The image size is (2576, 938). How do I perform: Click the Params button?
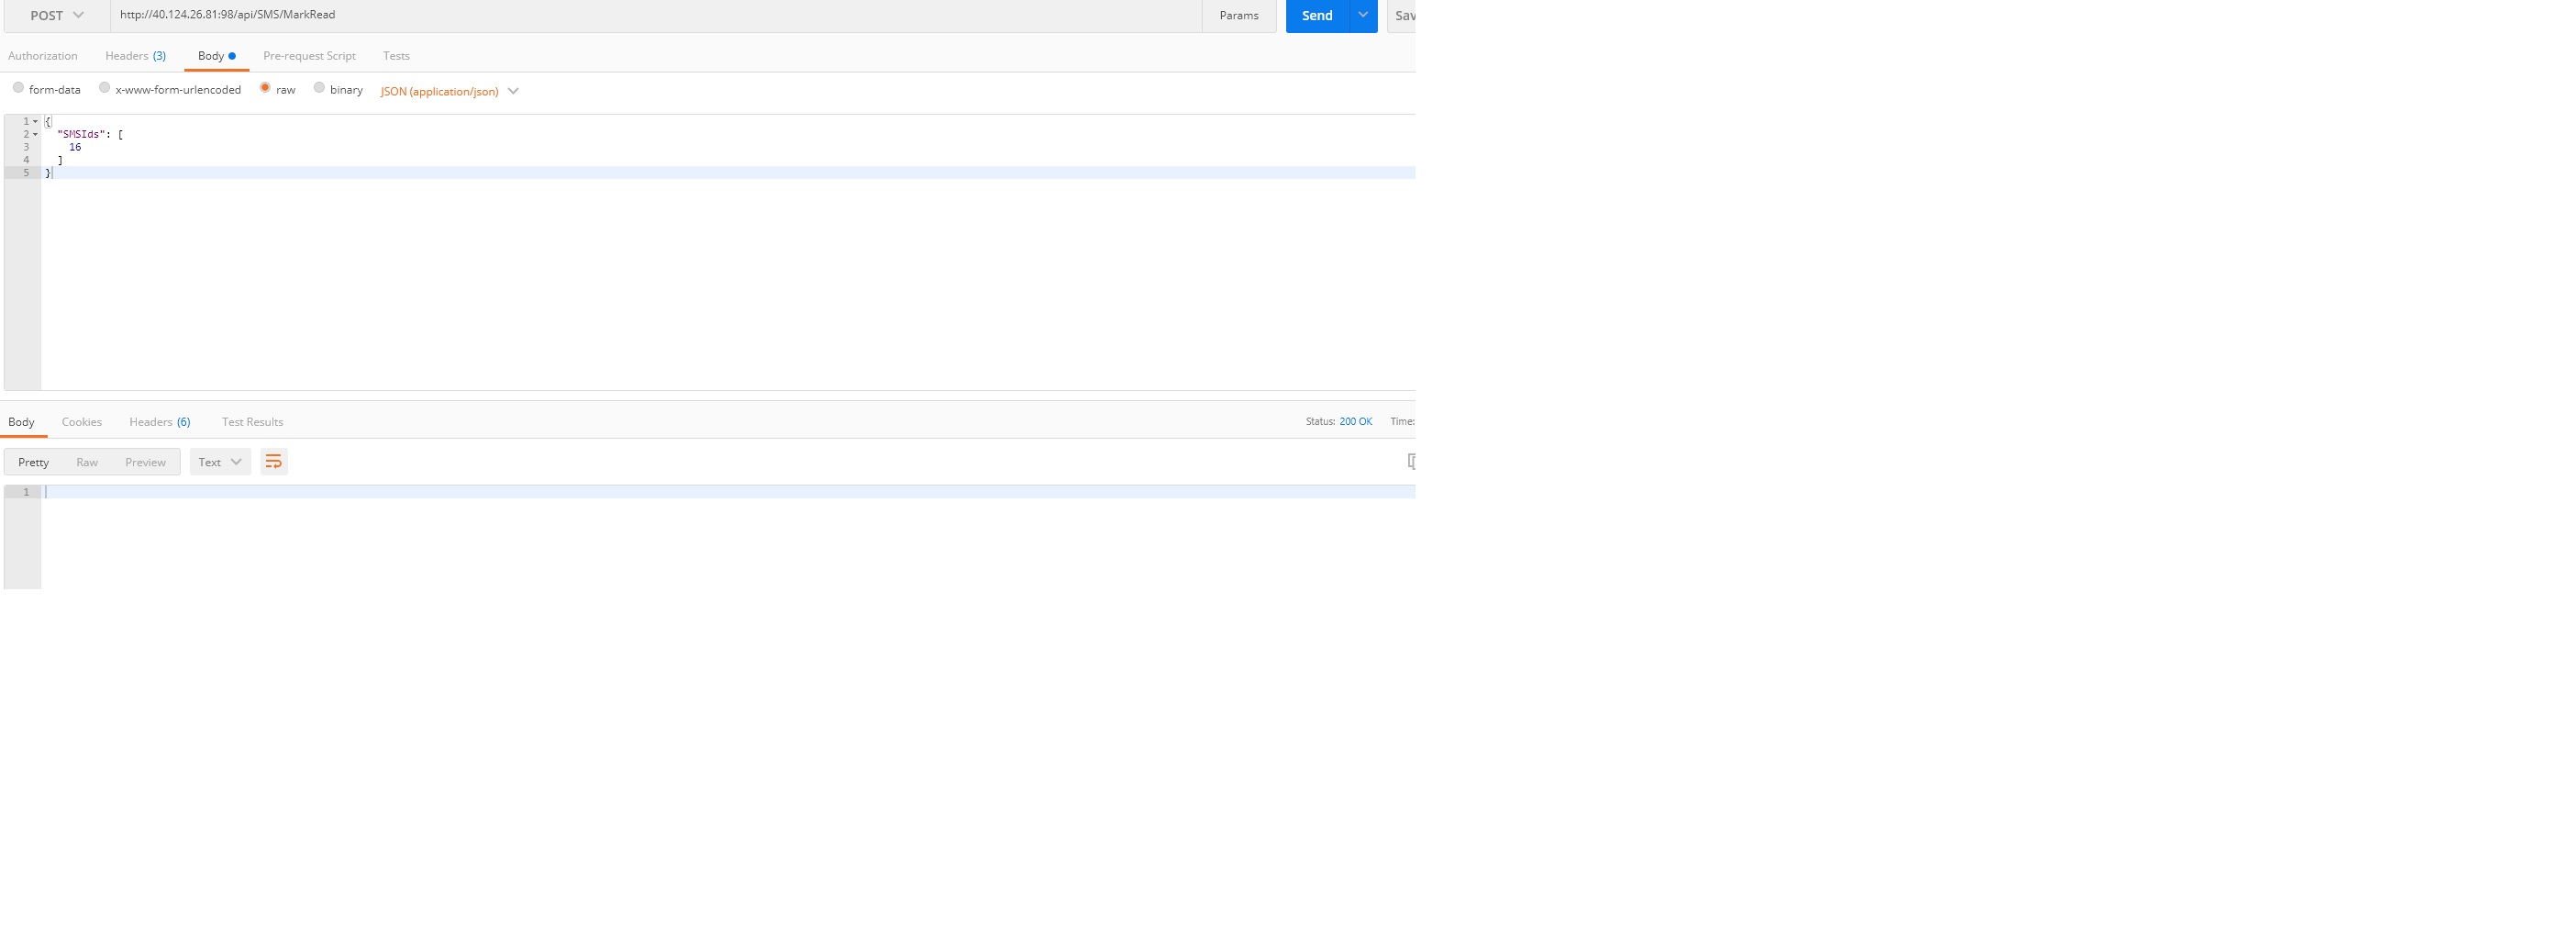1238,15
